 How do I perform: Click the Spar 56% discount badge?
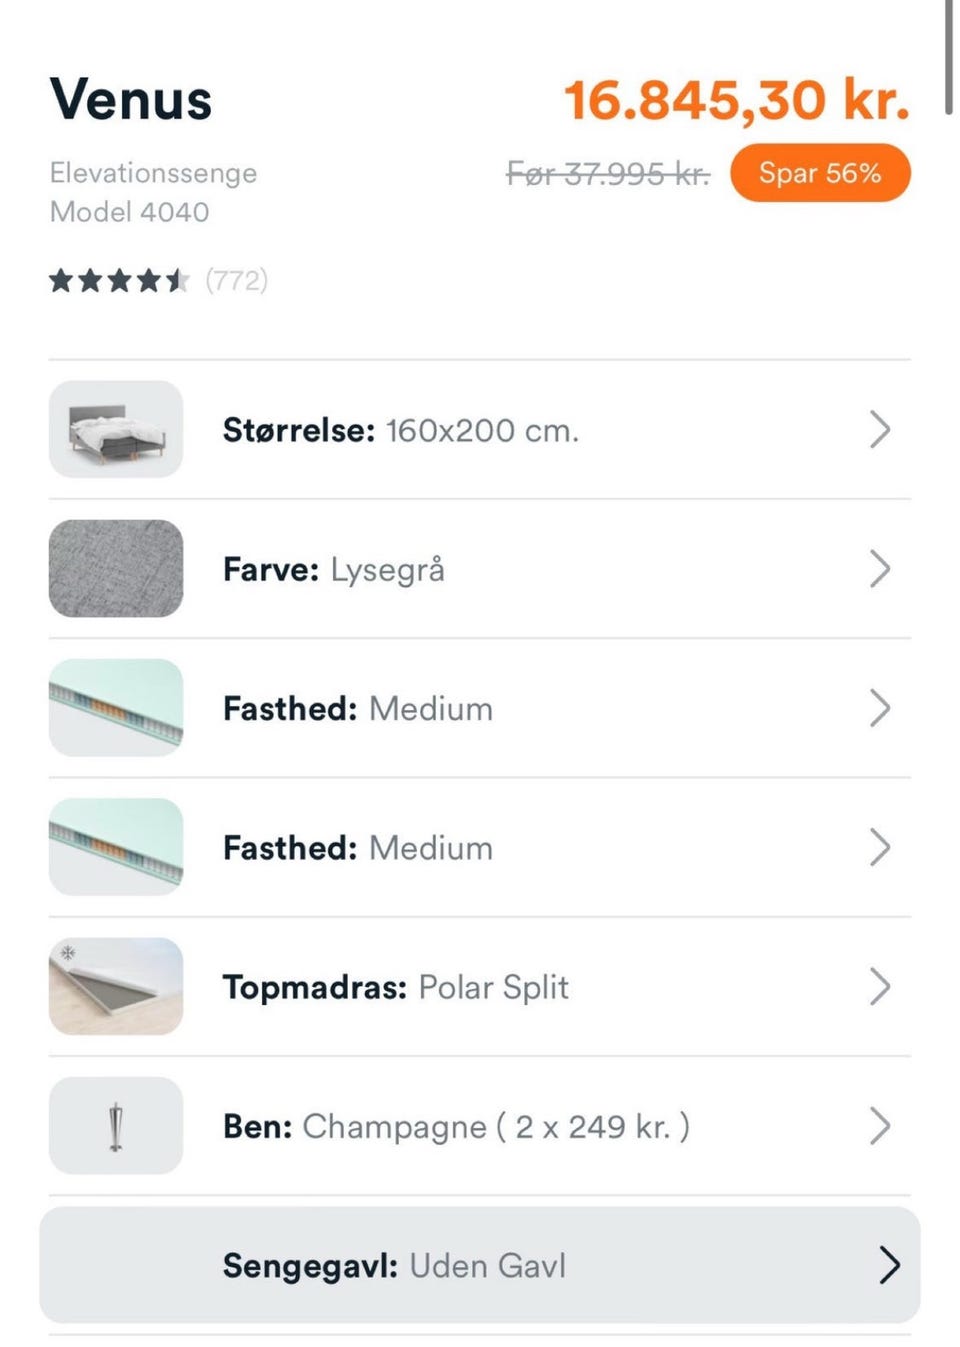click(x=820, y=173)
